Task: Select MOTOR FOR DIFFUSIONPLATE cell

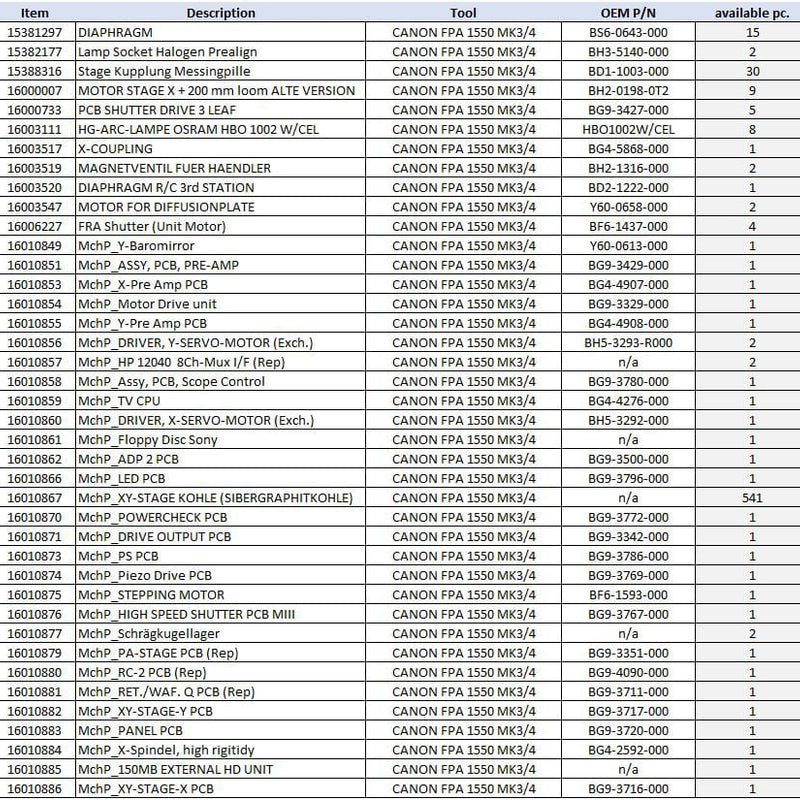Action: point(220,207)
